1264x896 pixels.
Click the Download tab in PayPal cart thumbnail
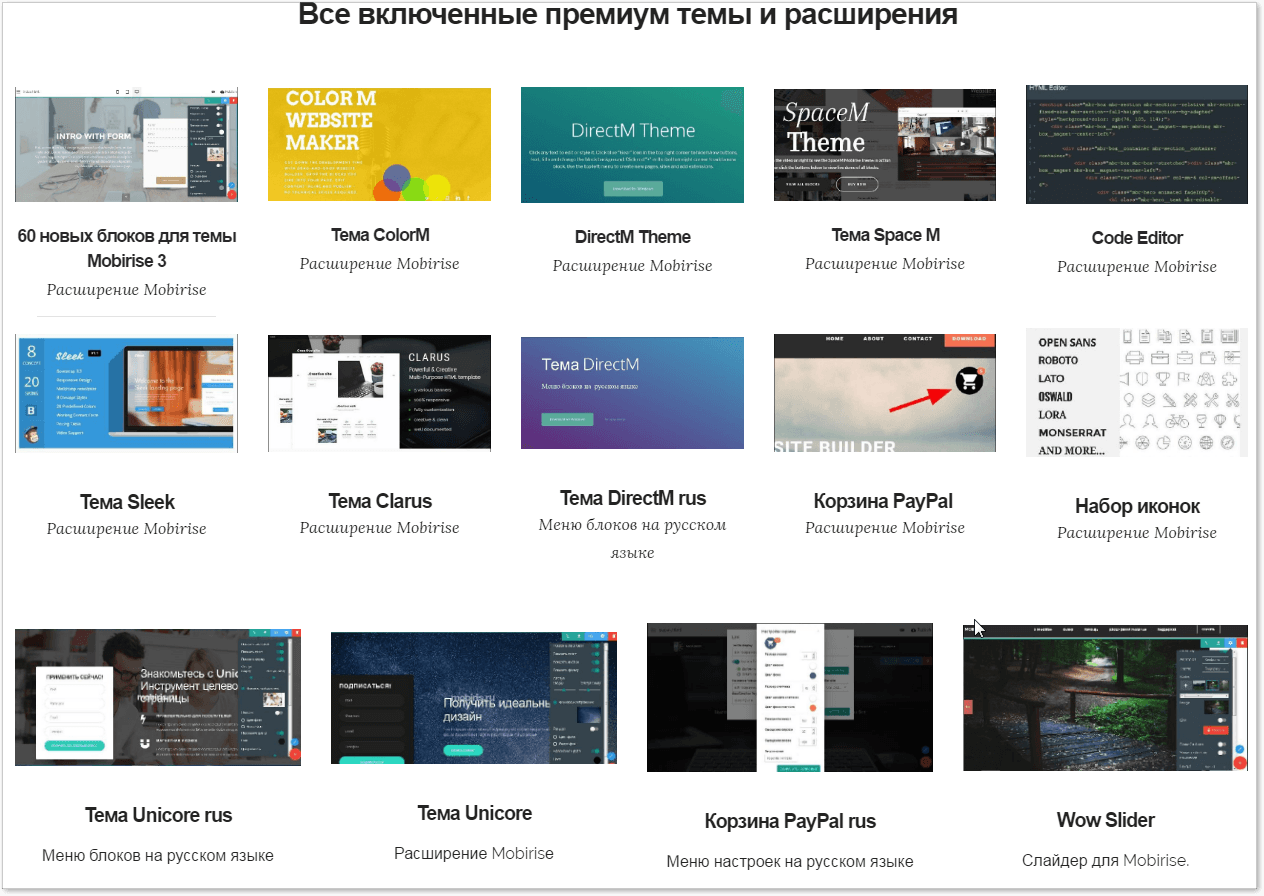pyautogui.click(x=969, y=339)
